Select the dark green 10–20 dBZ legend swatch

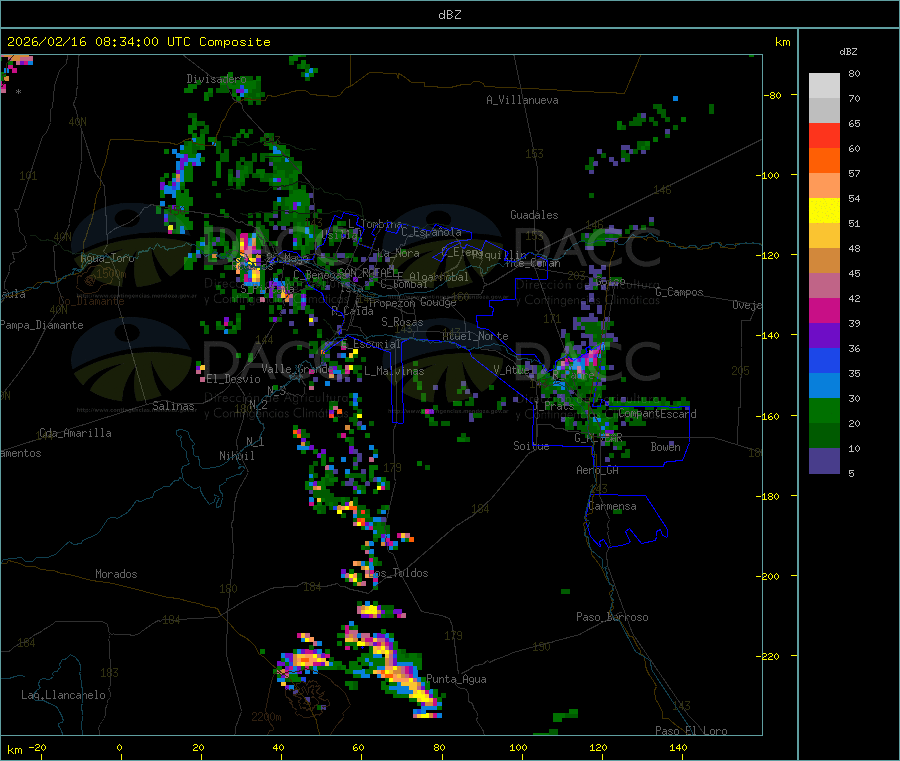[x=824, y=436]
